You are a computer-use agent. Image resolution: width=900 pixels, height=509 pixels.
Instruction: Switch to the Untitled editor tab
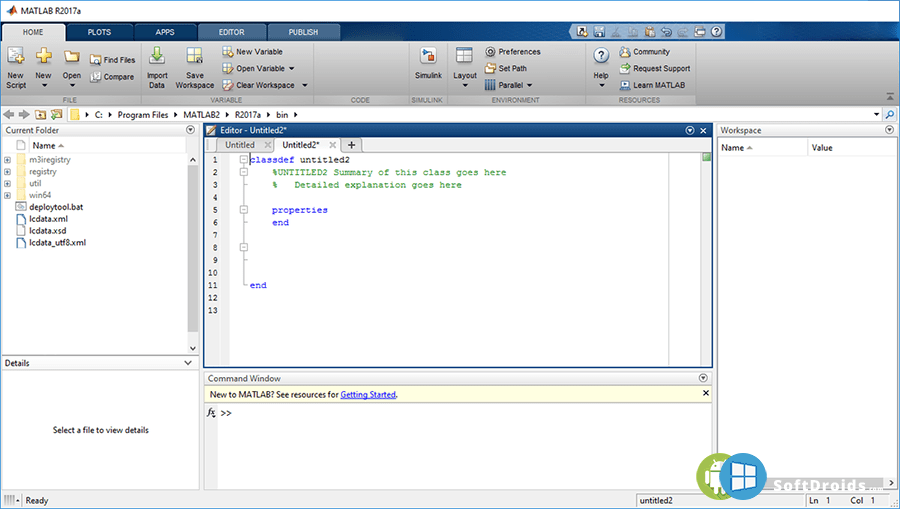240,145
